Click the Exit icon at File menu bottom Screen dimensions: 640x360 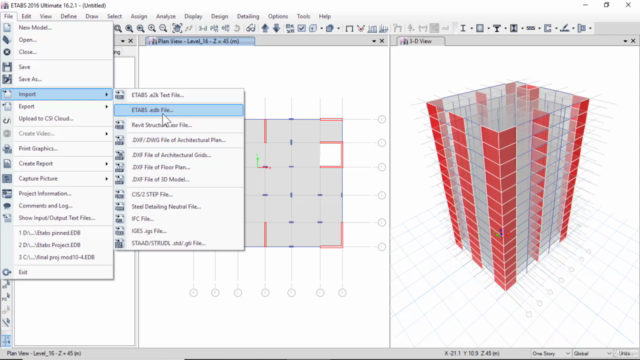click(7, 272)
